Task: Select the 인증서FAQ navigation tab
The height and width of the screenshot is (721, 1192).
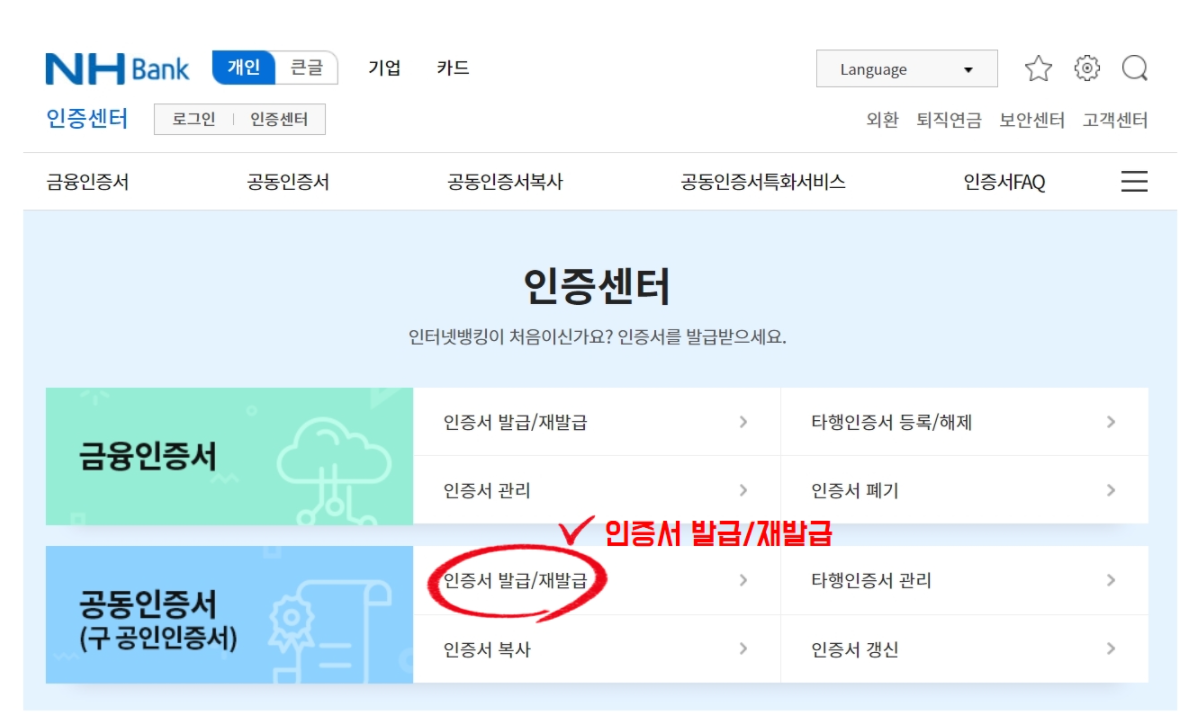Action: click(1004, 182)
